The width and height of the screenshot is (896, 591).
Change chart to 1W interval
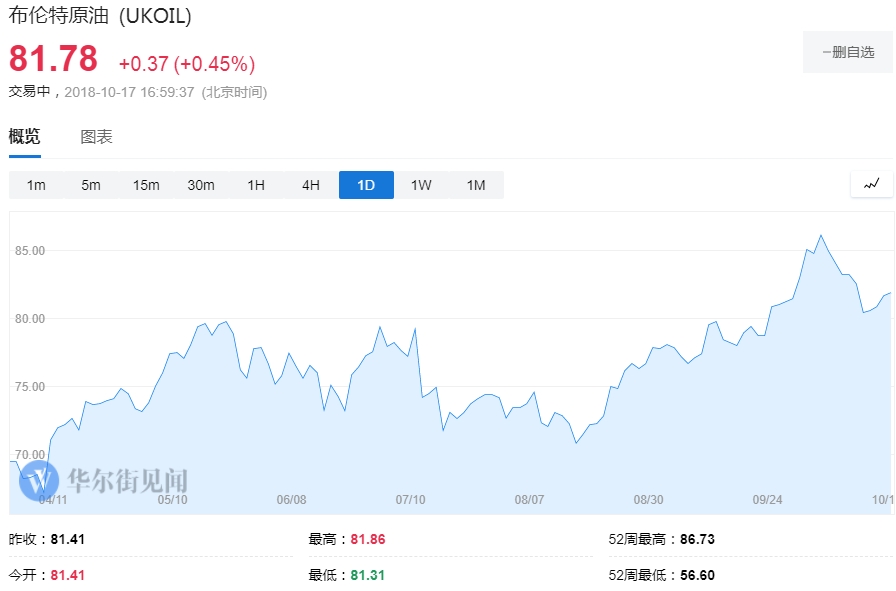421,185
